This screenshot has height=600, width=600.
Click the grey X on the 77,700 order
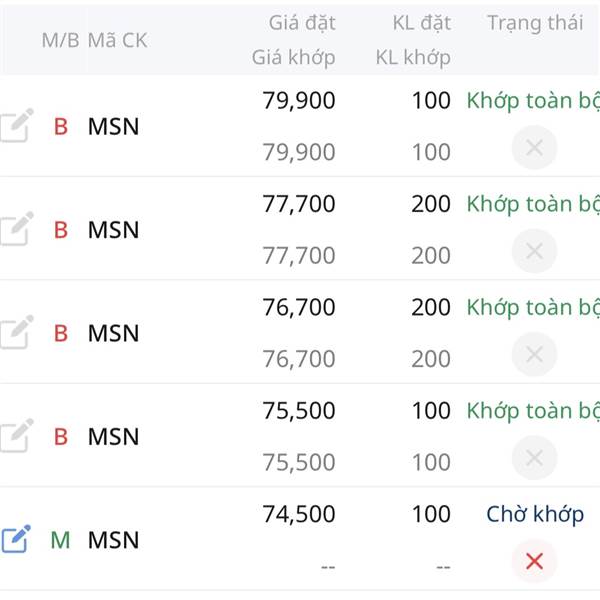[534, 251]
